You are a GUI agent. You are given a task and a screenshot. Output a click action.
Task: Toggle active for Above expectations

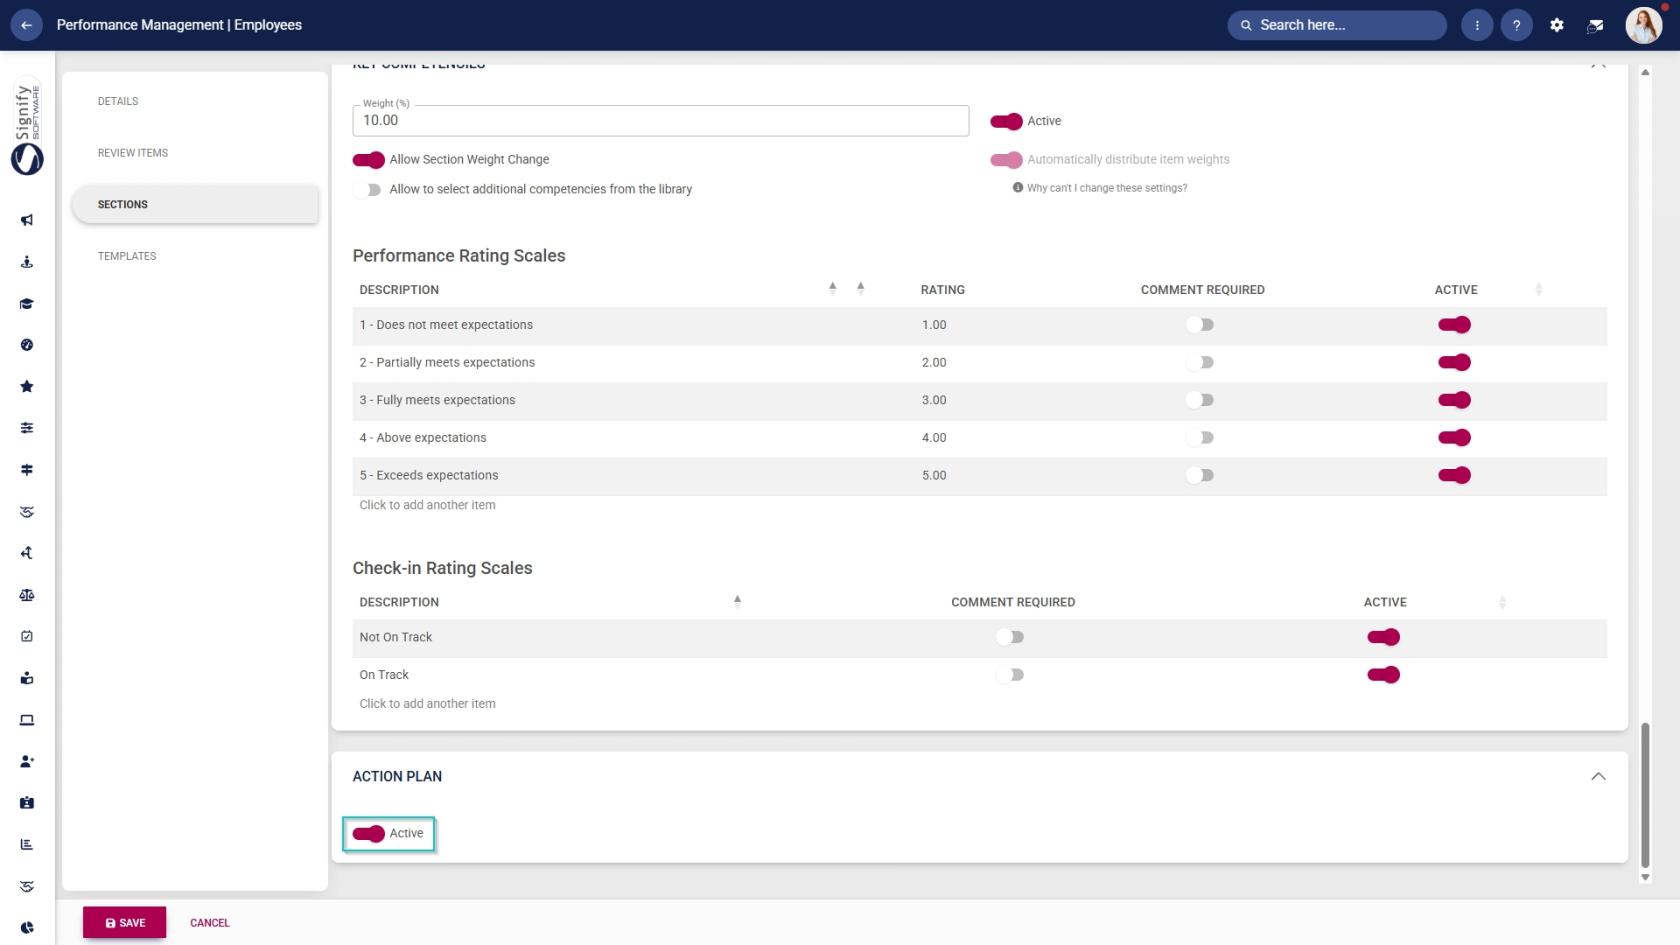1454,438
